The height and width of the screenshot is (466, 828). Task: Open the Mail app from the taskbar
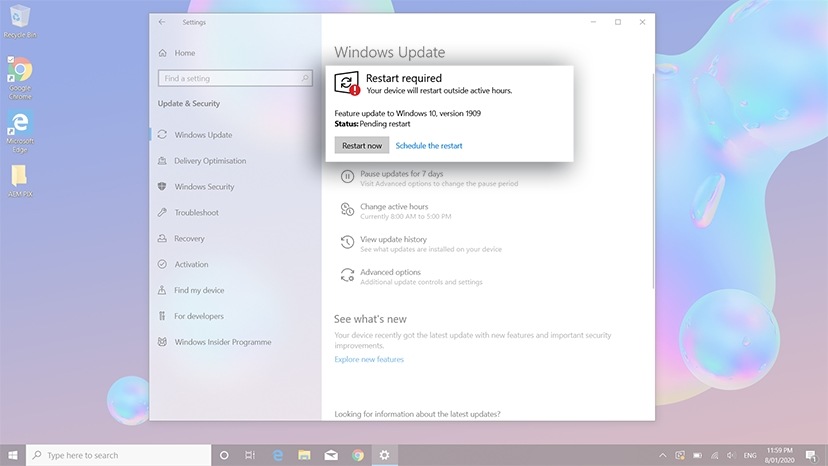click(x=331, y=455)
